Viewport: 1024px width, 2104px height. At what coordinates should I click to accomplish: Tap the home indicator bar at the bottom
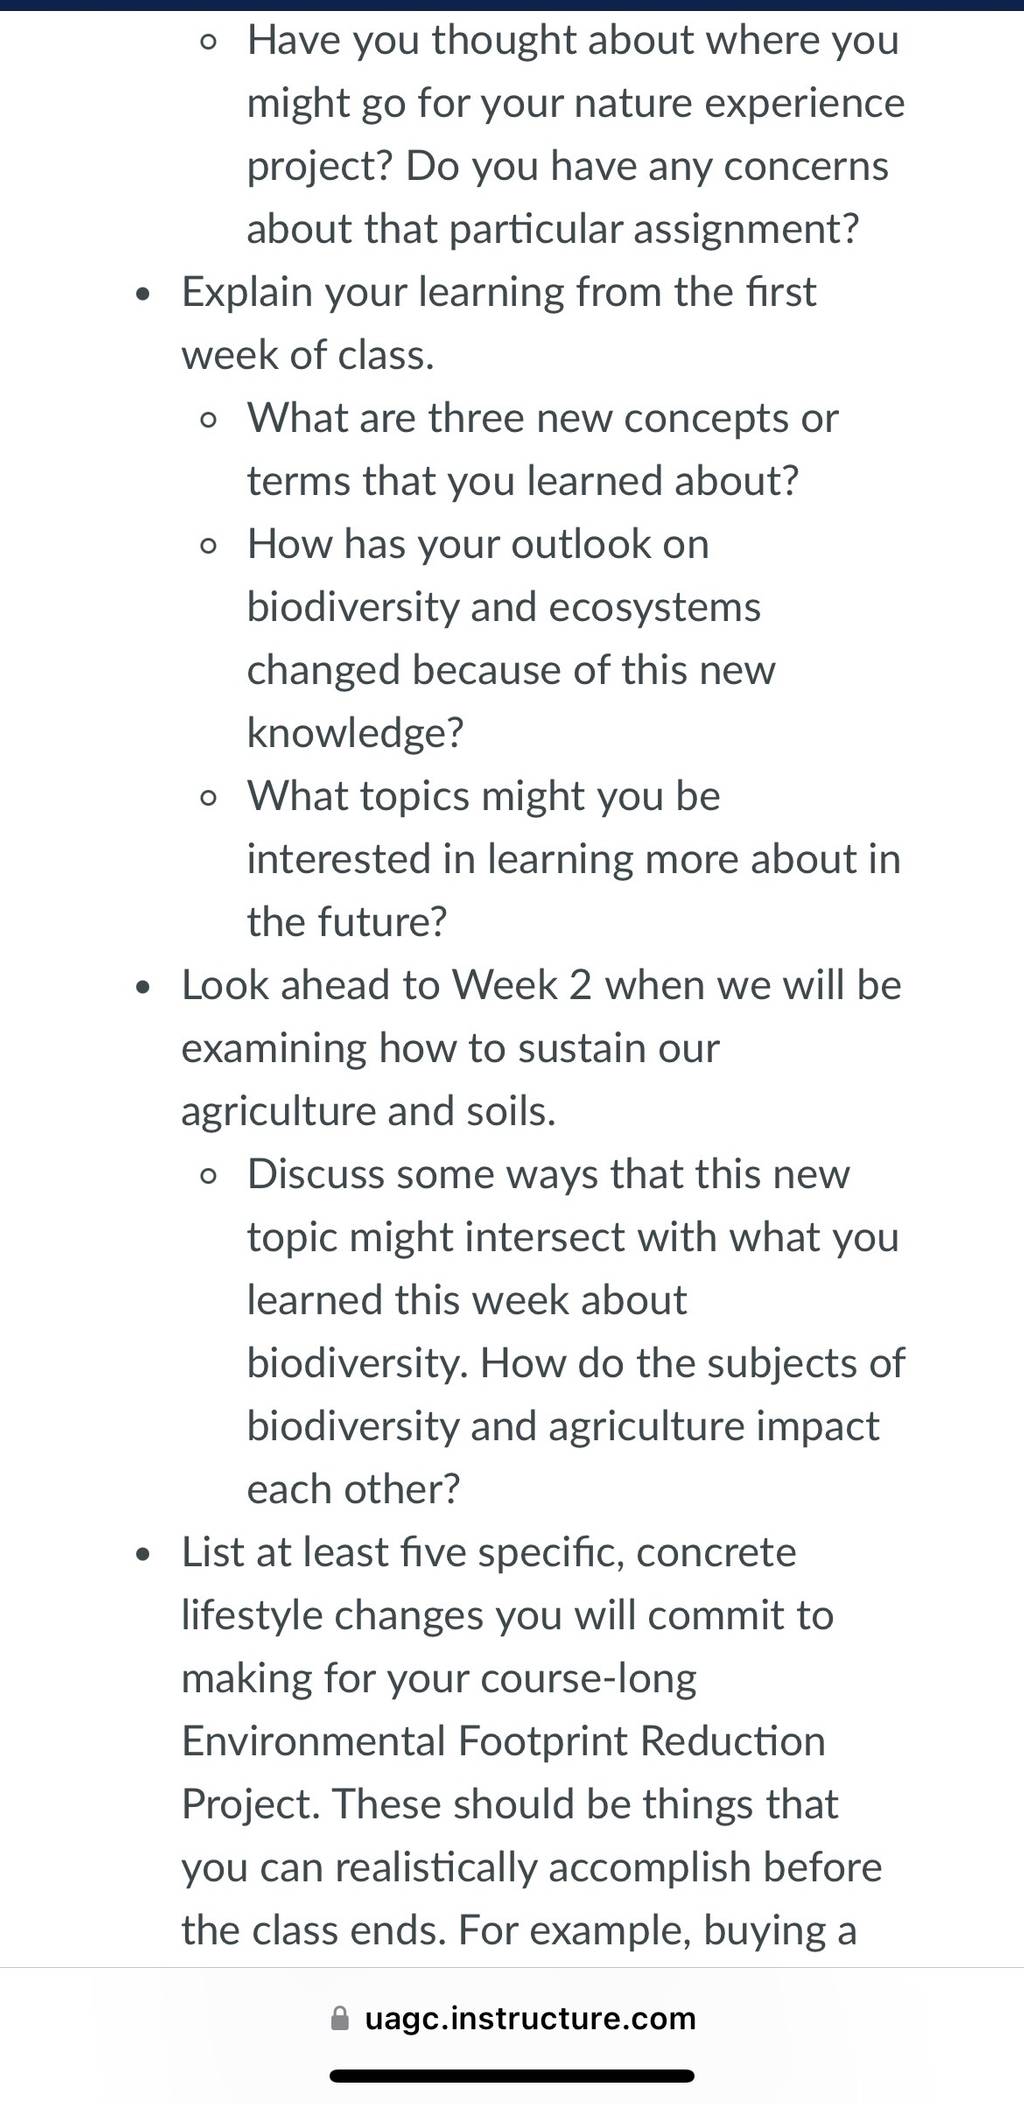point(512,2076)
